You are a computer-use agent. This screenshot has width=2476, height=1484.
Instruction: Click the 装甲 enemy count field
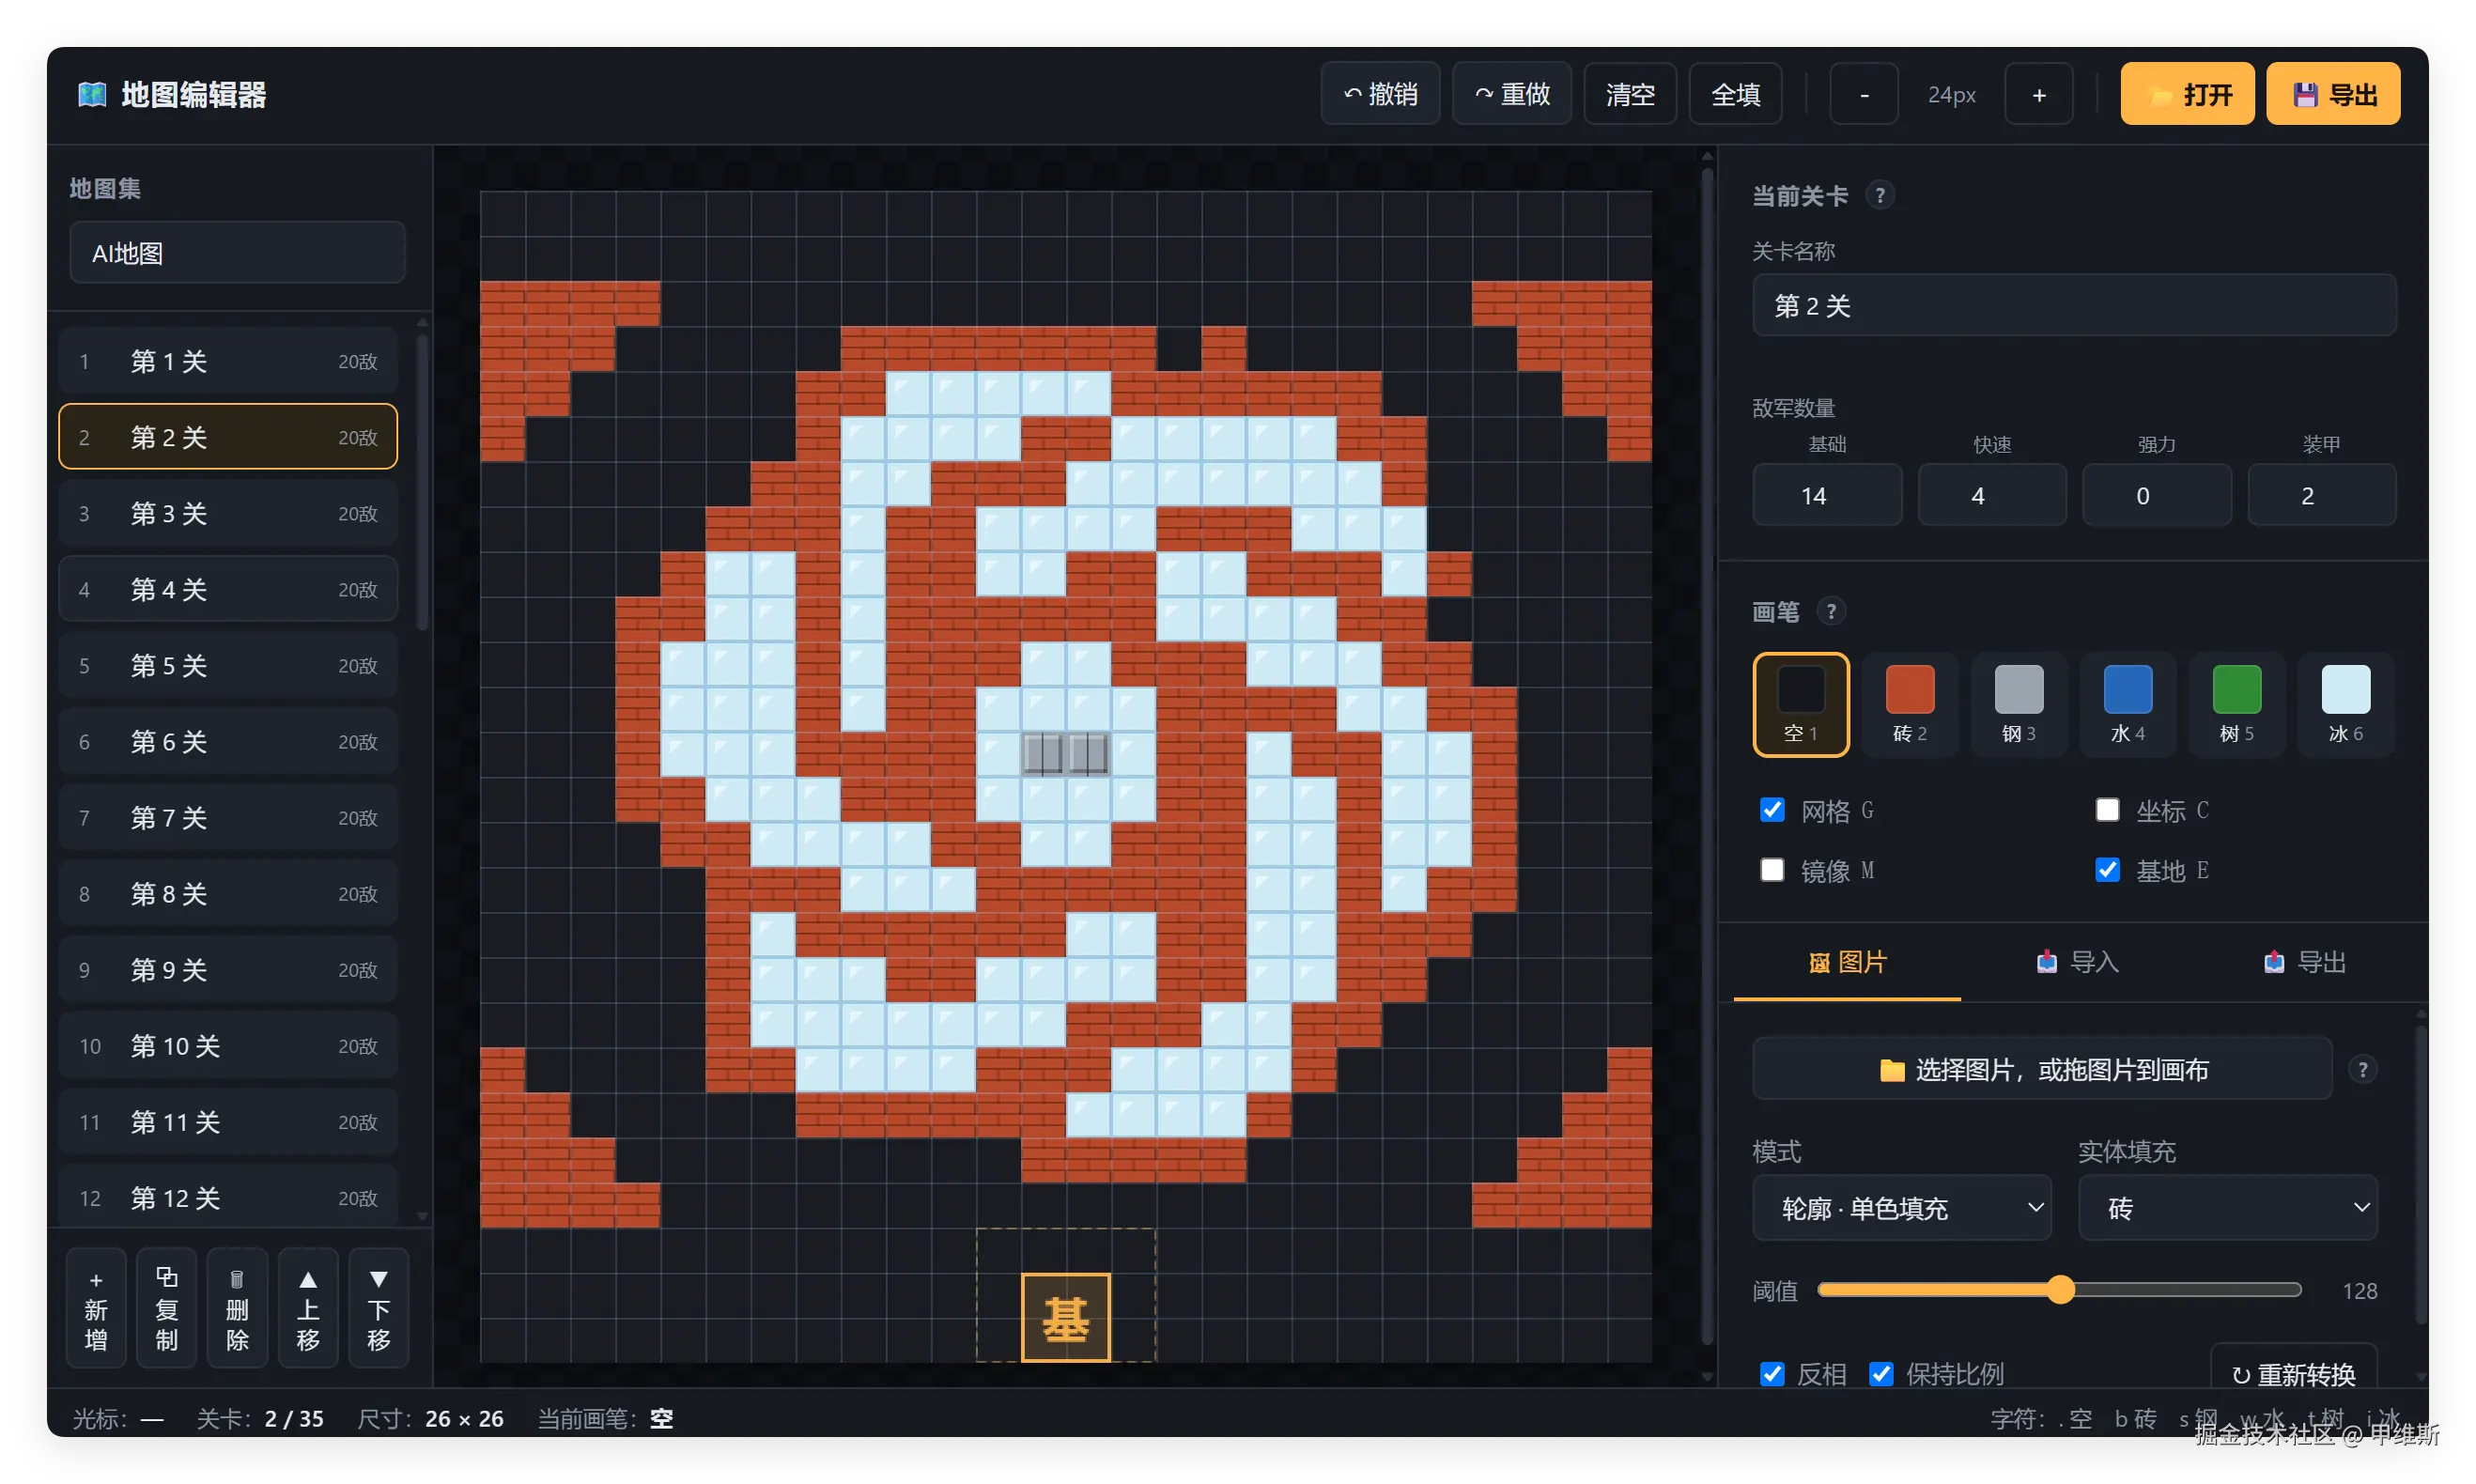point(2322,495)
